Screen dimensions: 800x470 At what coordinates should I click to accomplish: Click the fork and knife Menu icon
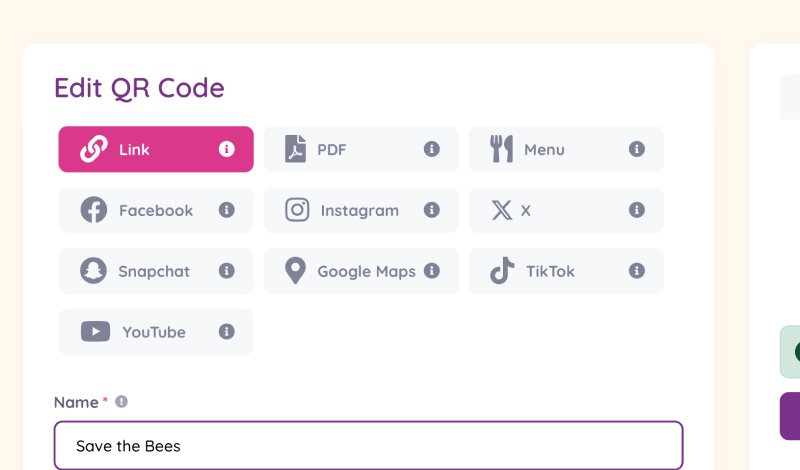click(501, 149)
